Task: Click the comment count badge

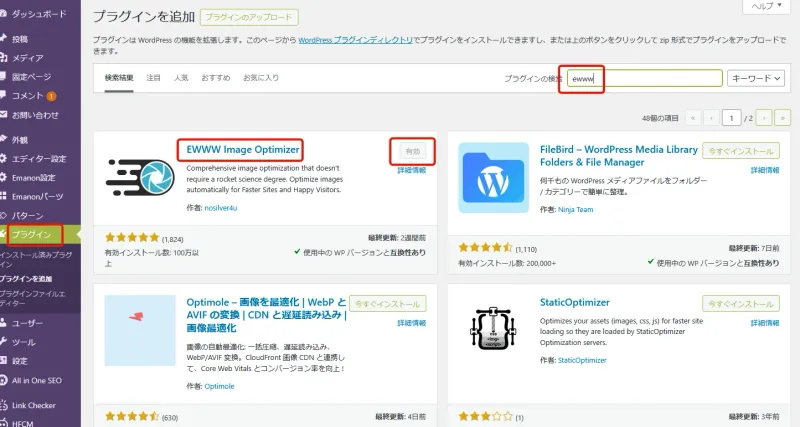Action: 51,96
